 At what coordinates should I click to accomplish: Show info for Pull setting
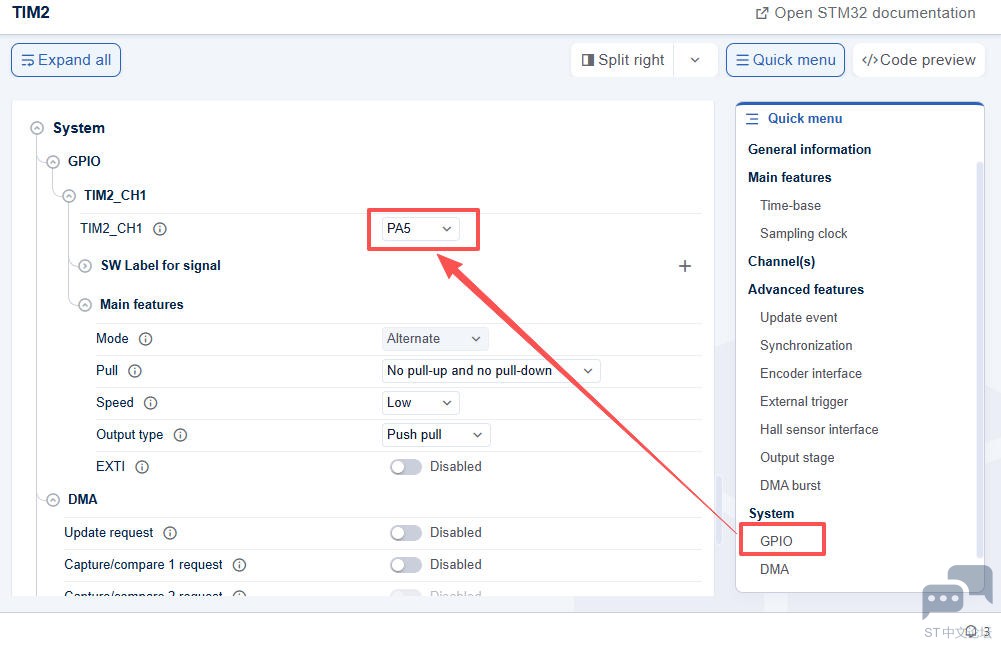tap(135, 370)
